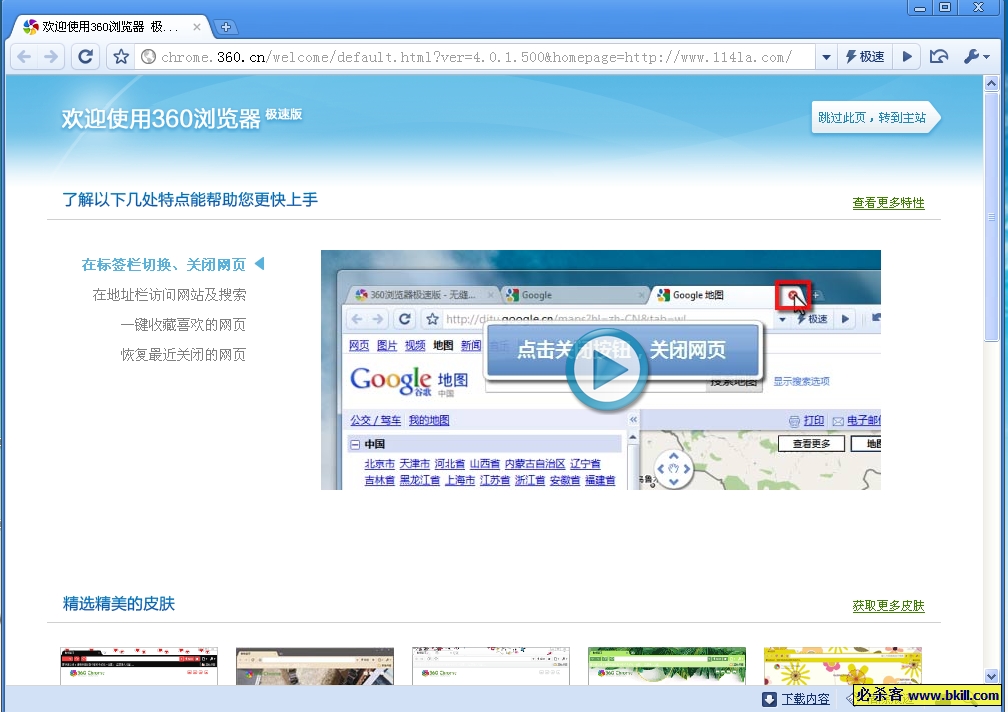Viewport: 1008px width, 712px height.
Task: Reload the current page
Action: (x=86, y=57)
